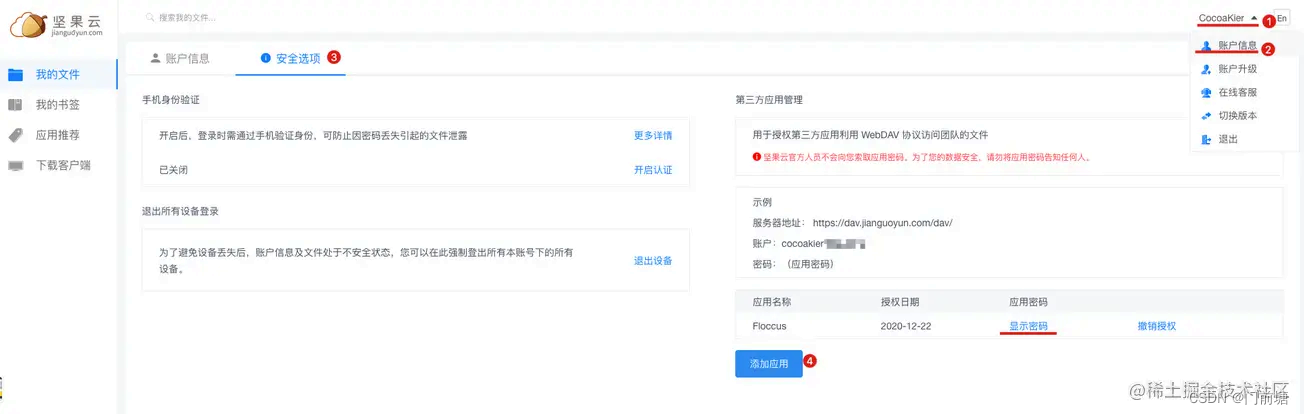
Task: Click the 授权日期 column header
Action: (x=900, y=301)
